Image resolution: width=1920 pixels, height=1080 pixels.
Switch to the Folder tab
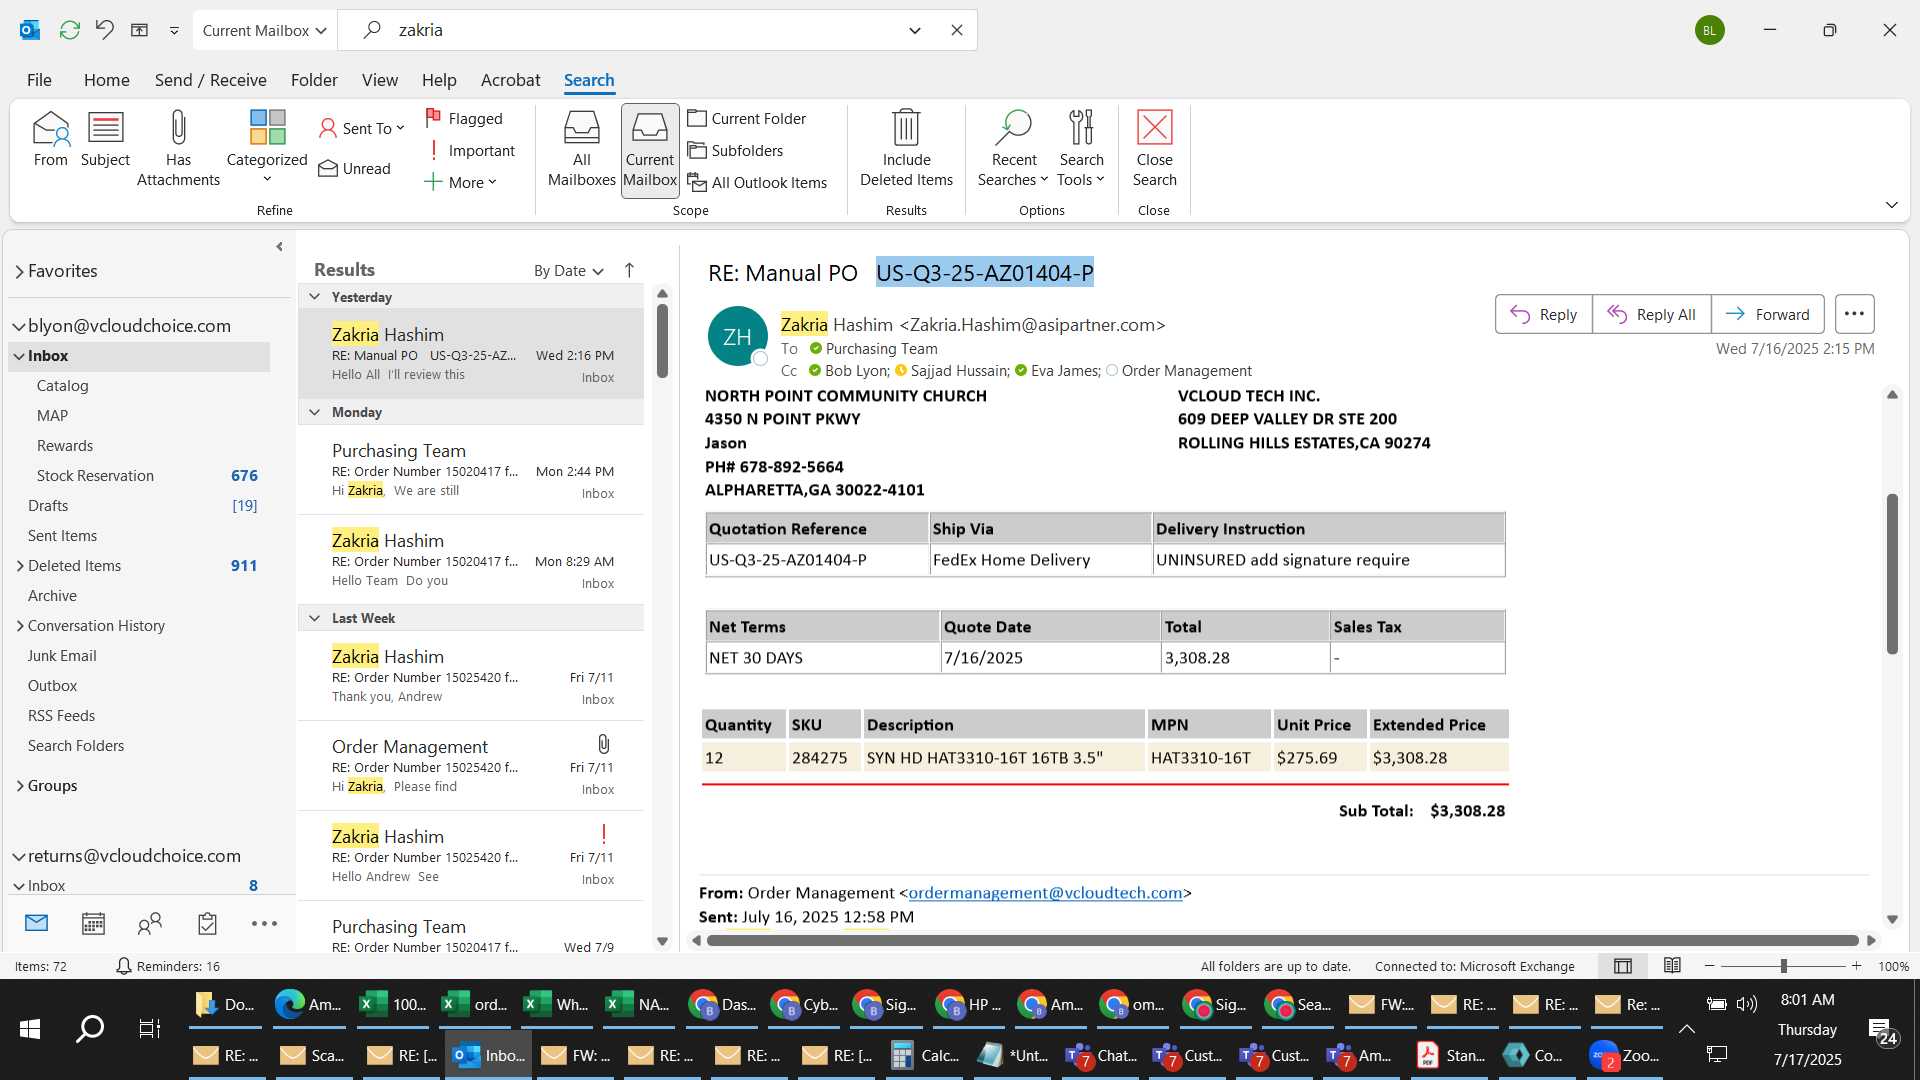click(x=314, y=80)
